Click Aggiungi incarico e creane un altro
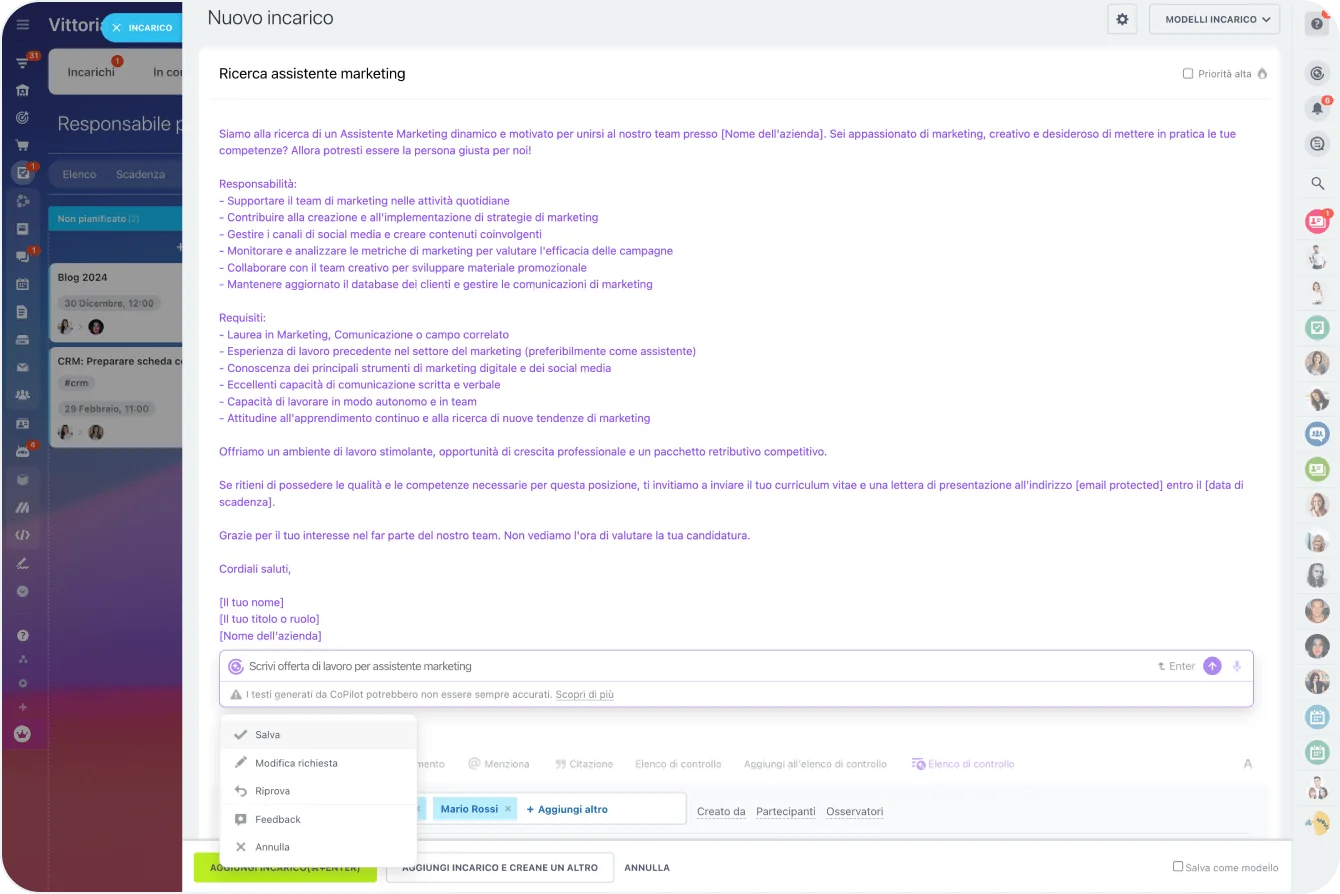 [499, 868]
